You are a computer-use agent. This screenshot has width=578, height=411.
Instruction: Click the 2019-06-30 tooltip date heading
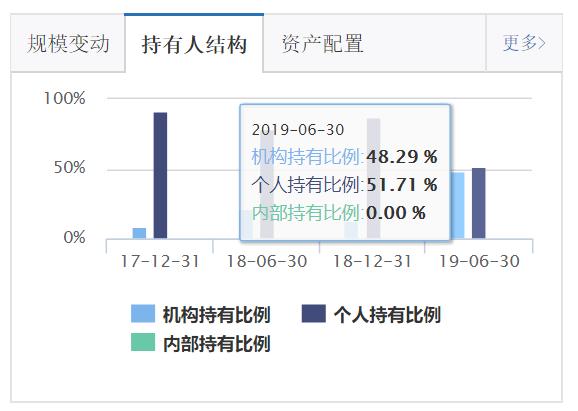[x=298, y=130]
